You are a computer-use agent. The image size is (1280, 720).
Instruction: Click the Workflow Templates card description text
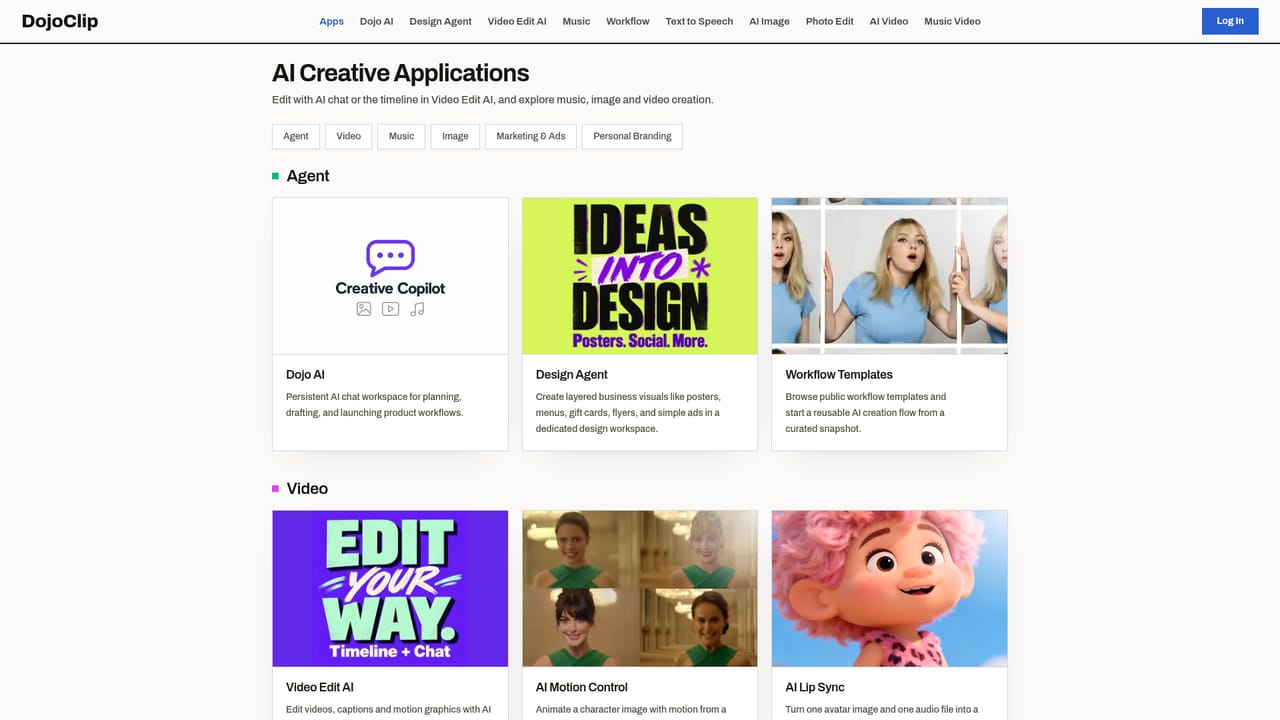[866, 412]
